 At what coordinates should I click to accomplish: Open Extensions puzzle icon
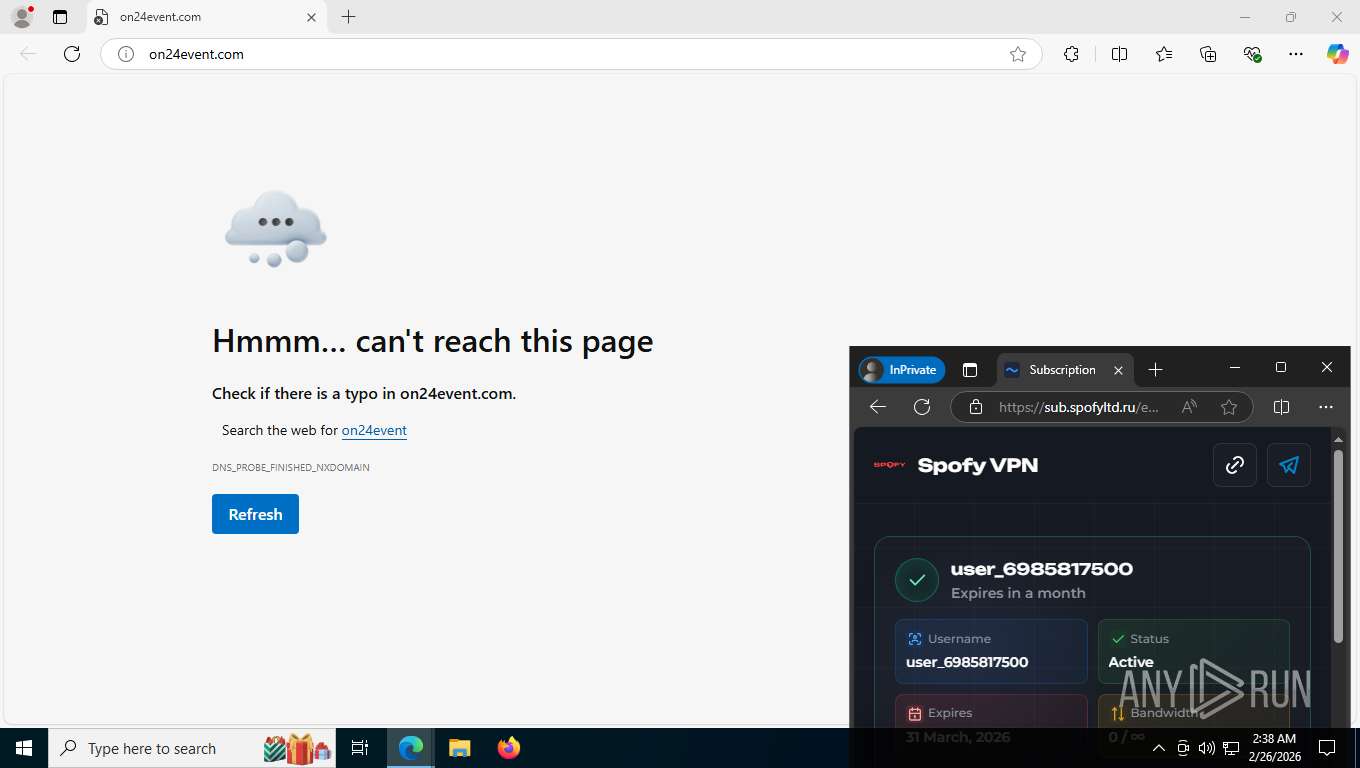[x=1071, y=54]
